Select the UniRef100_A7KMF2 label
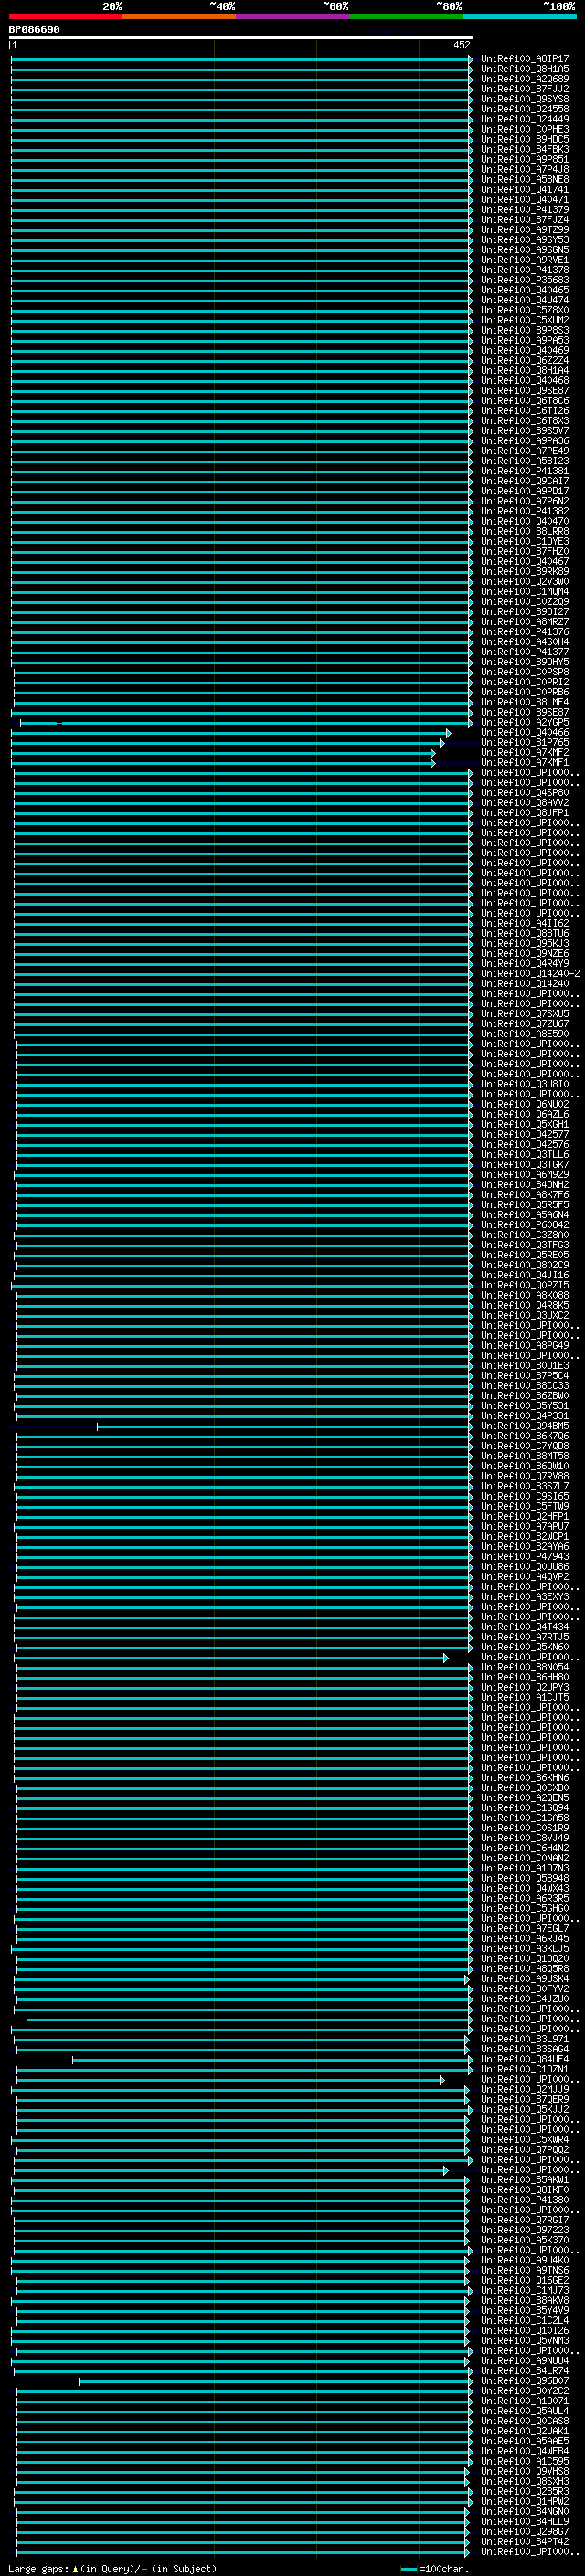585x2576 pixels. [x=524, y=752]
